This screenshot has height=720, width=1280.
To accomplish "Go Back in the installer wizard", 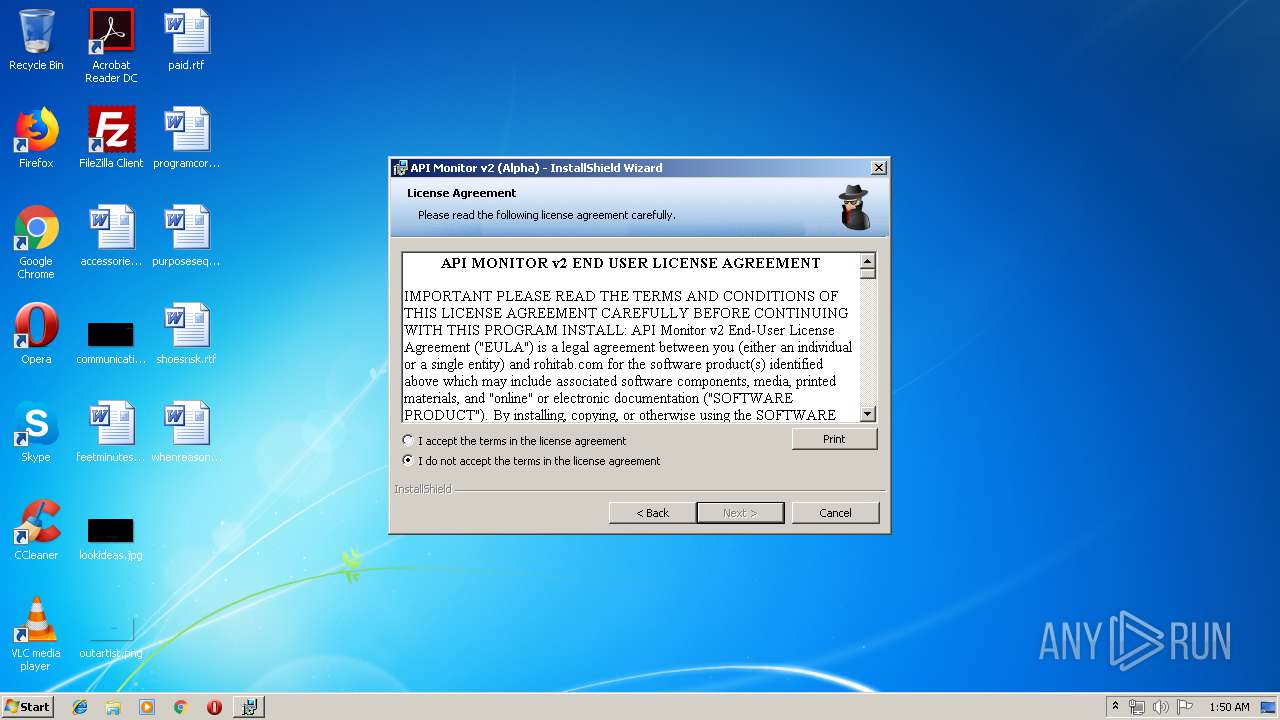I will [653, 513].
